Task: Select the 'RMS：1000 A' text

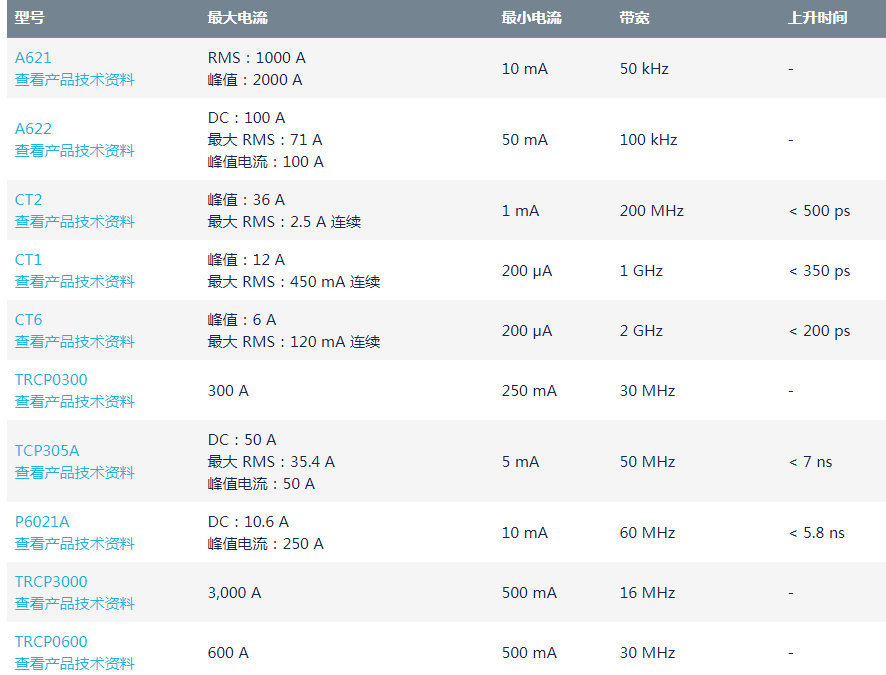Action: pos(257,58)
